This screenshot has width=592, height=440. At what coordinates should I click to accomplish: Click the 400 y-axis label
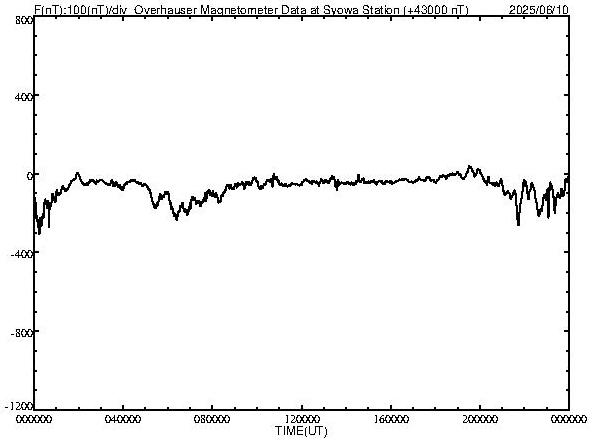point(24,97)
